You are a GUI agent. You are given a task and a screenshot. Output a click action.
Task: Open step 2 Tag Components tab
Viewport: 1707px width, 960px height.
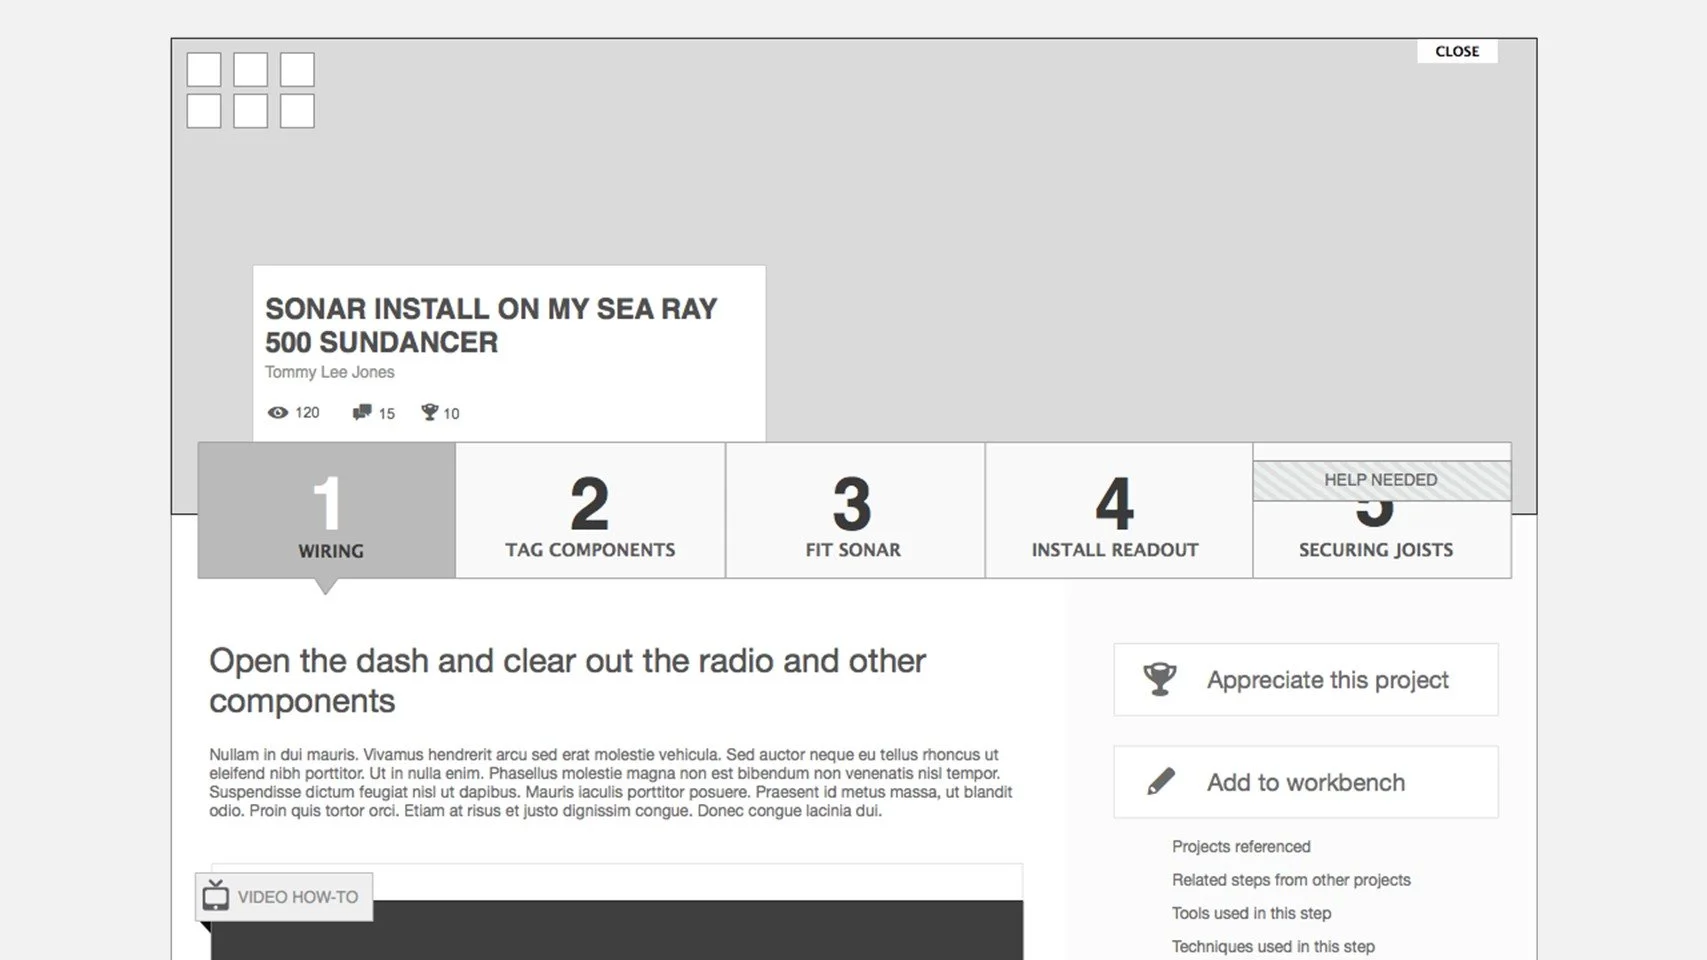[590, 510]
